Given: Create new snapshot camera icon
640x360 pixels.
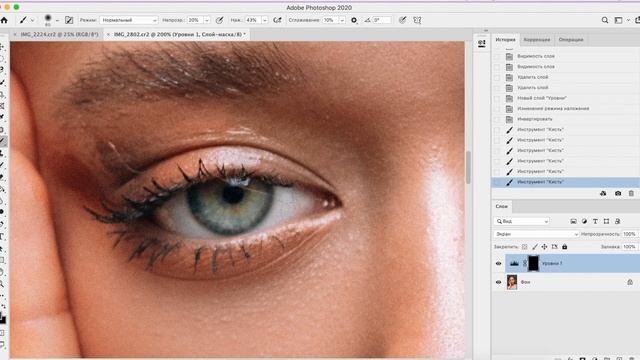Looking at the screenshot, I should pos(618,193).
